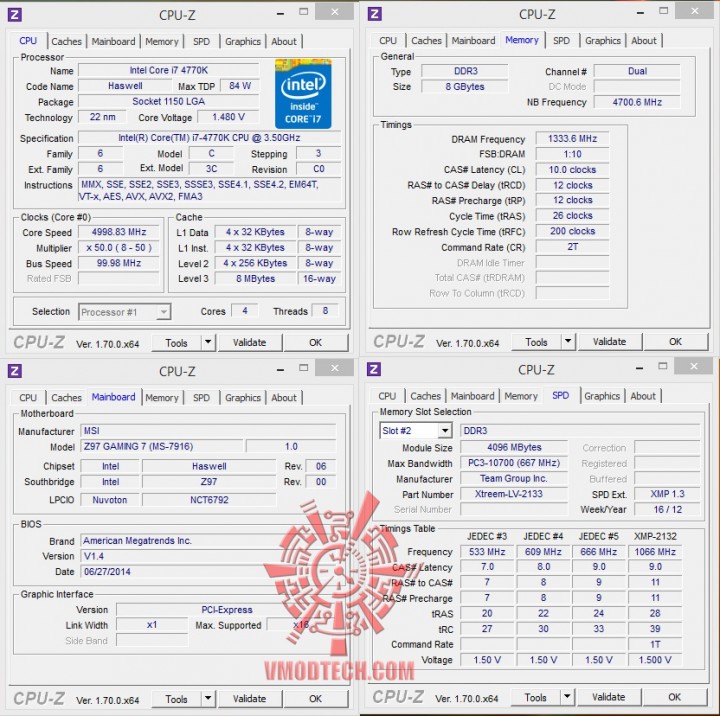The image size is (720, 716).
Task: Click Validate button in the SPD window
Action: [x=608, y=697]
